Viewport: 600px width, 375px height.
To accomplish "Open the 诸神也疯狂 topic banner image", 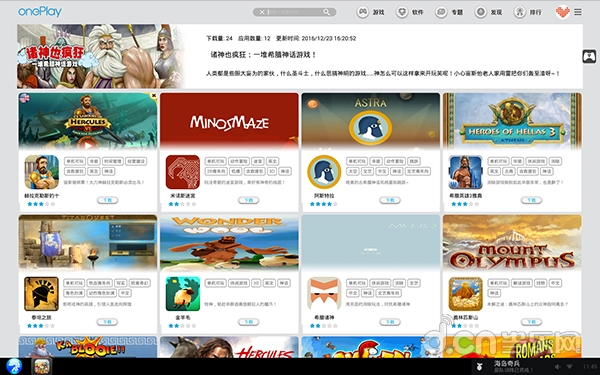I will click(x=101, y=56).
